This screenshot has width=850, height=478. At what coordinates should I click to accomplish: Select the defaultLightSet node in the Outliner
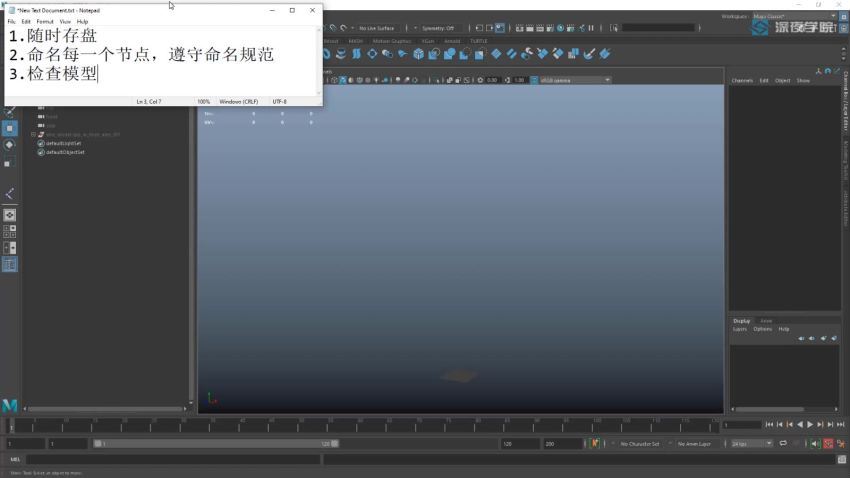[x=63, y=144]
